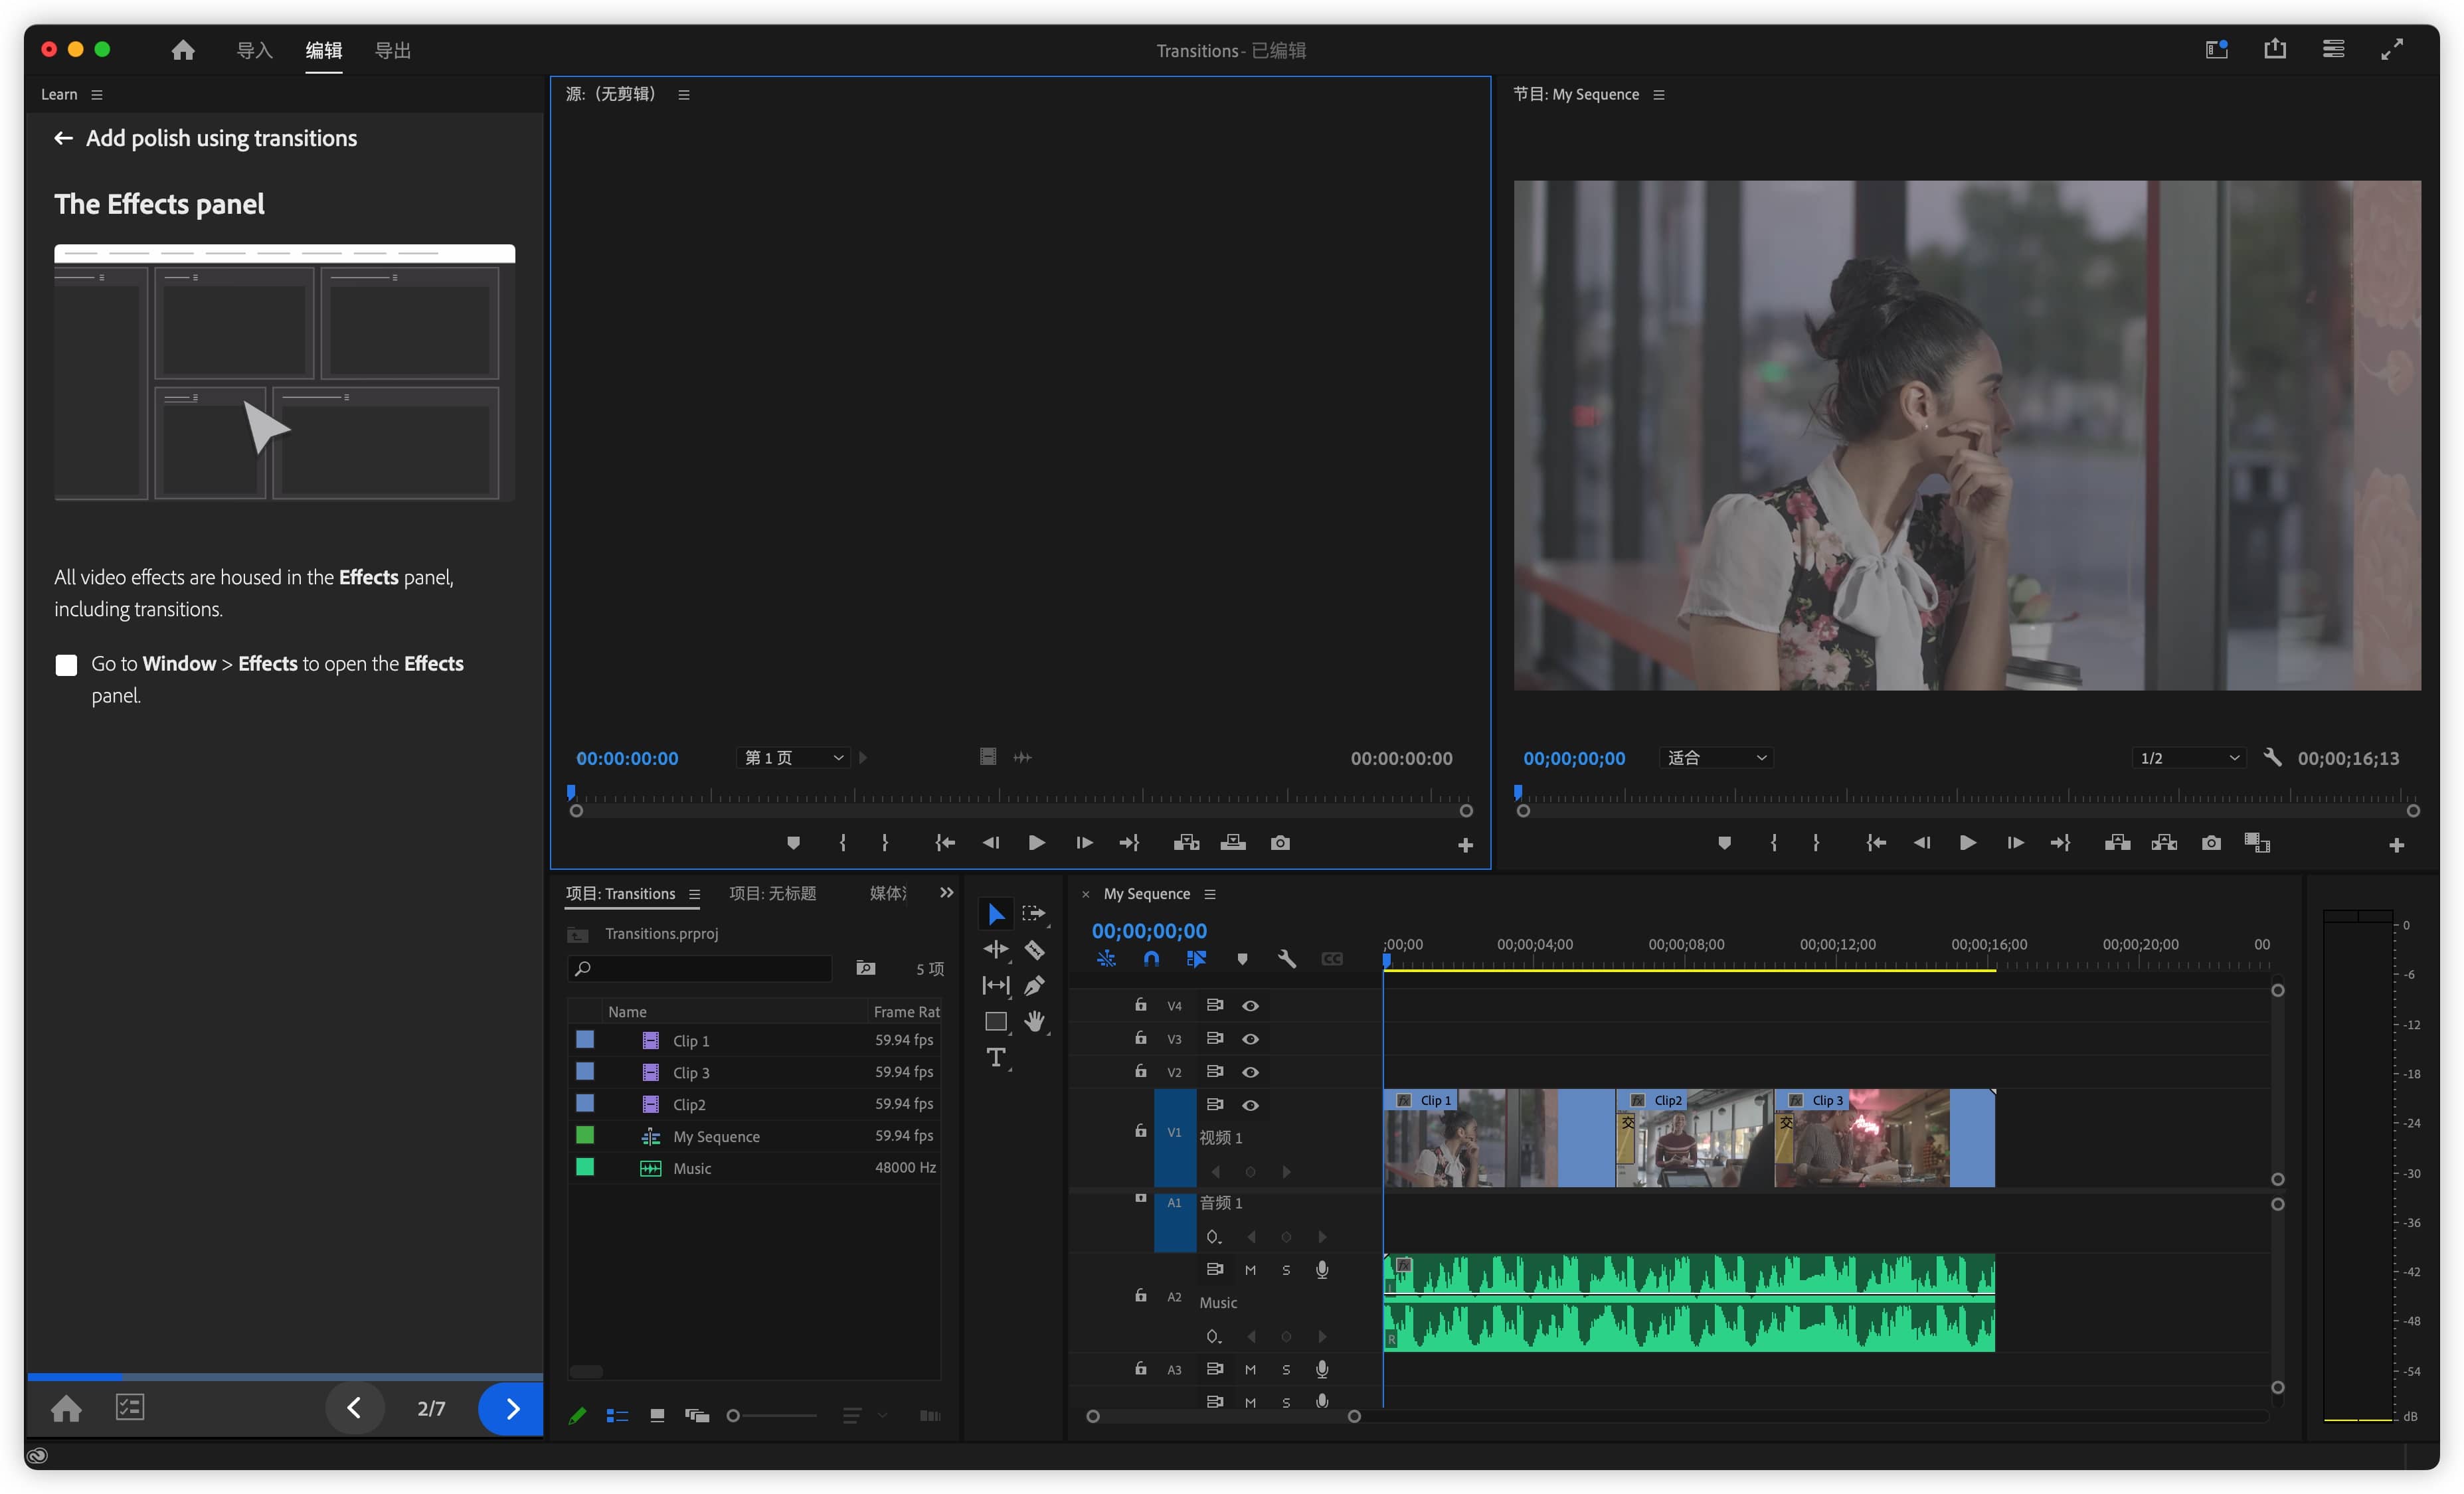Open Program monitor button editor plus
Image resolution: width=2464 pixels, height=1494 pixels.
[2396, 845]
